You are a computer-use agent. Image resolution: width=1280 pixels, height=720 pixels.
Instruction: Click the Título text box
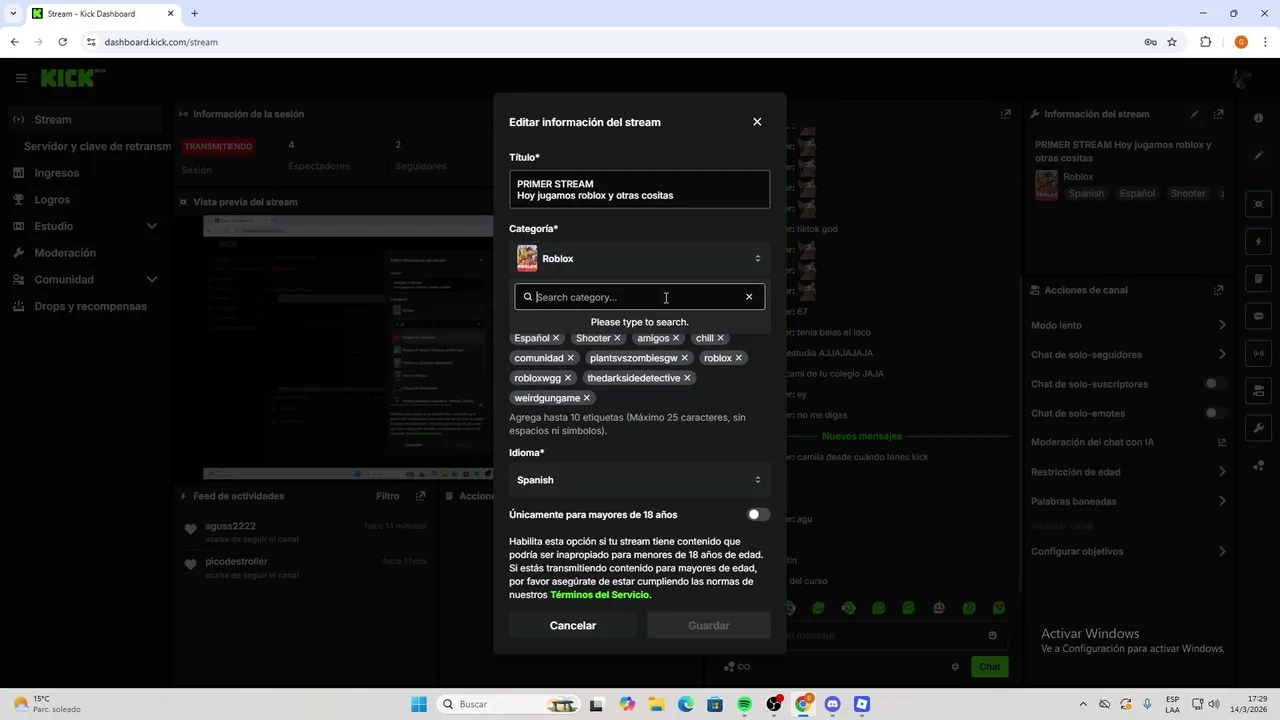click(640, 190)
